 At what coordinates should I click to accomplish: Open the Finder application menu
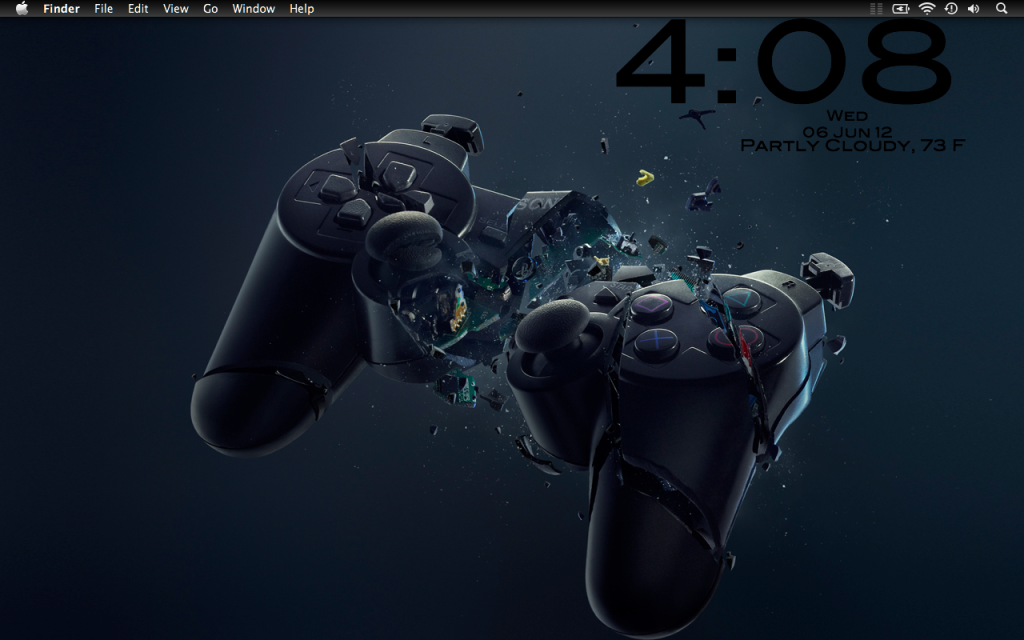click(x=61, y=8)
